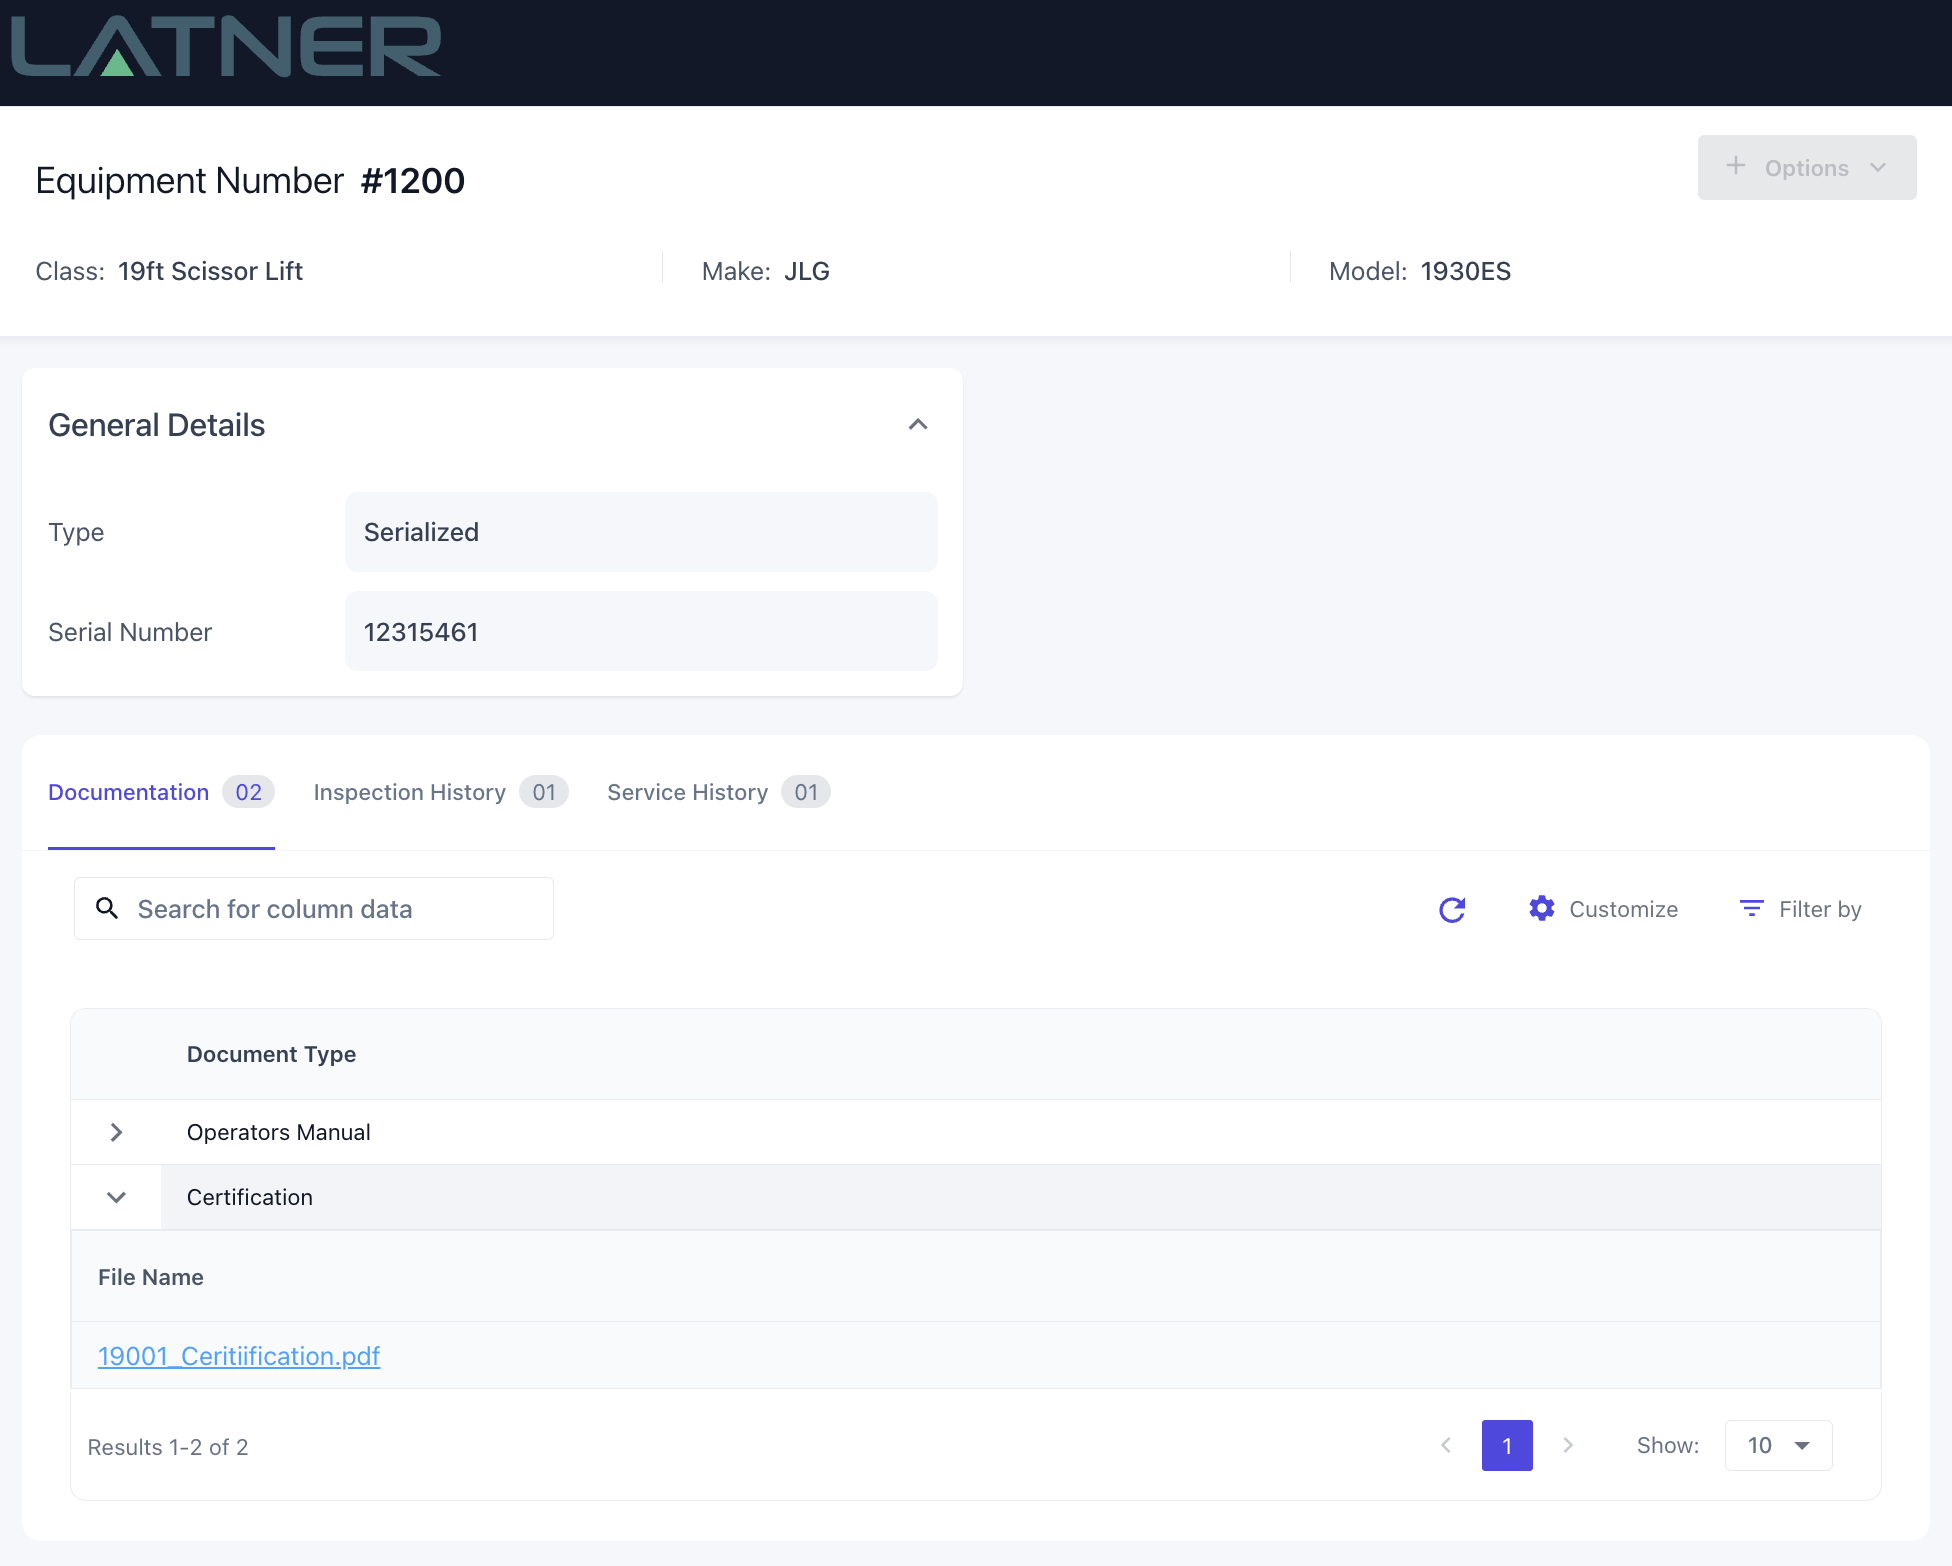This screenshot has height=1566, width=1952.
Task: Go to previous page arrow
Action: [x=1446, y=1445]
